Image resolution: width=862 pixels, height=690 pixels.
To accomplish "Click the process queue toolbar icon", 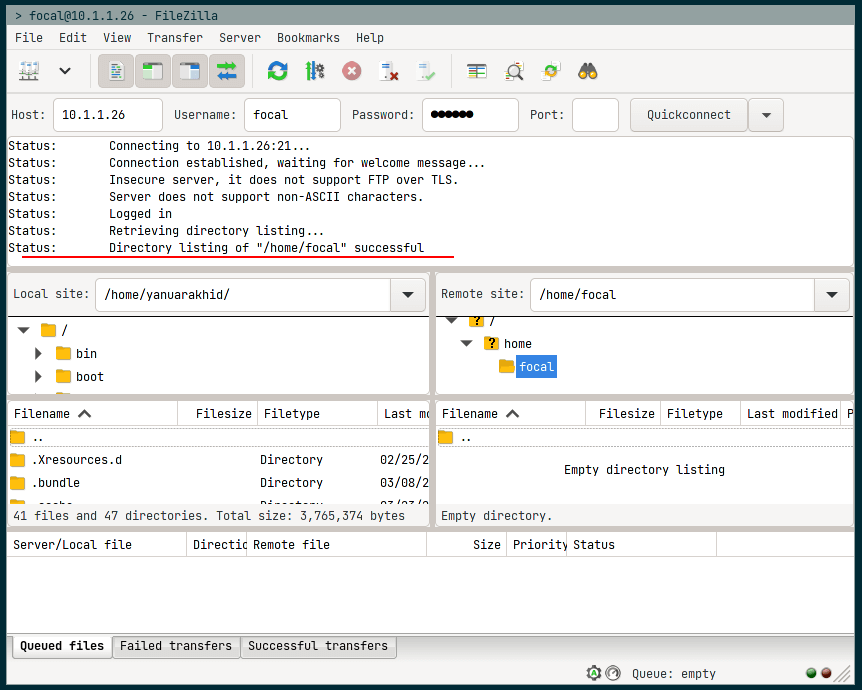I will [315, 71].
